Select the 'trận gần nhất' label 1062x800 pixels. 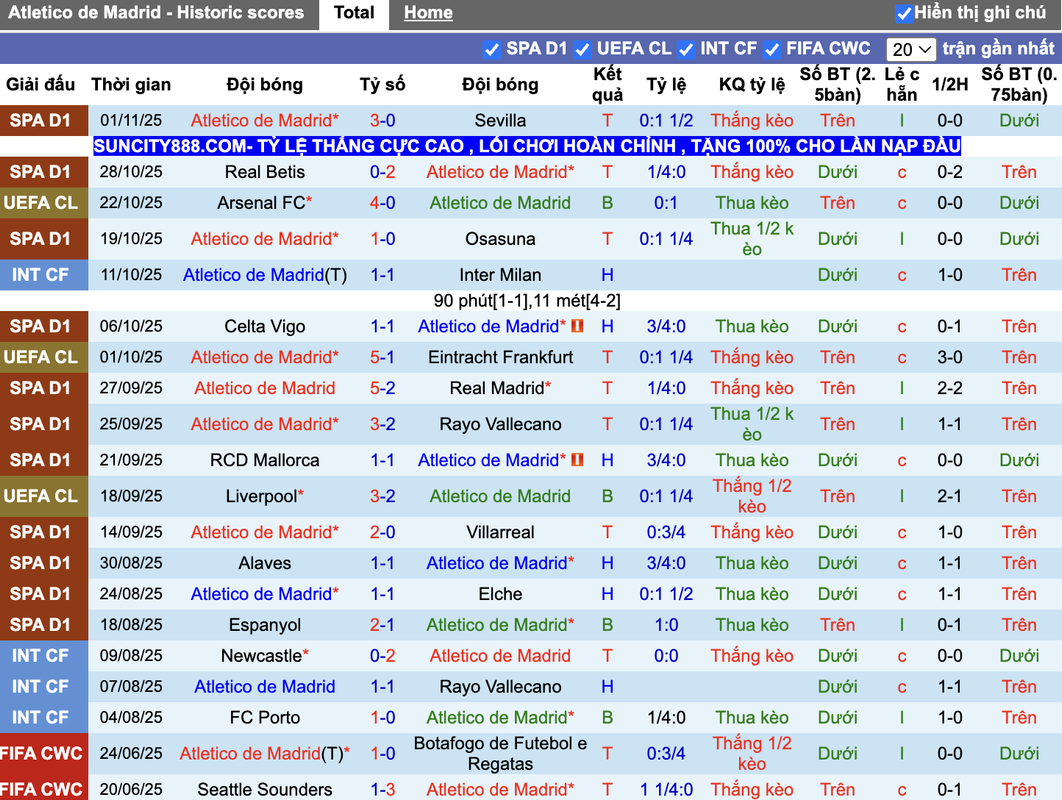[x=998, y=48]
